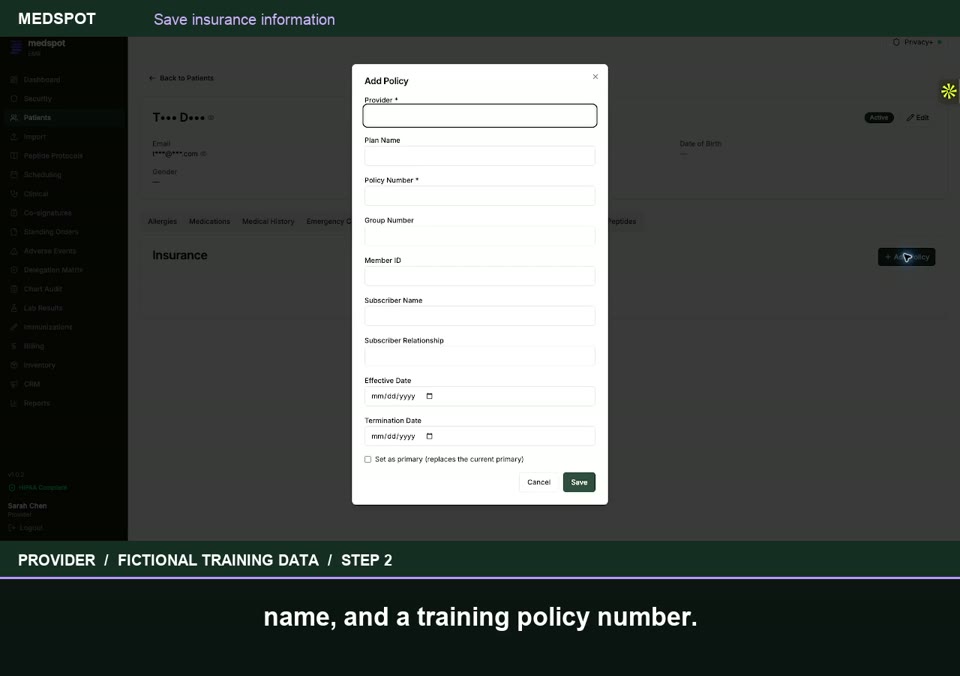
Task: Focus the Provider input field
Action: pyautogui.click(x=479, y=116)
